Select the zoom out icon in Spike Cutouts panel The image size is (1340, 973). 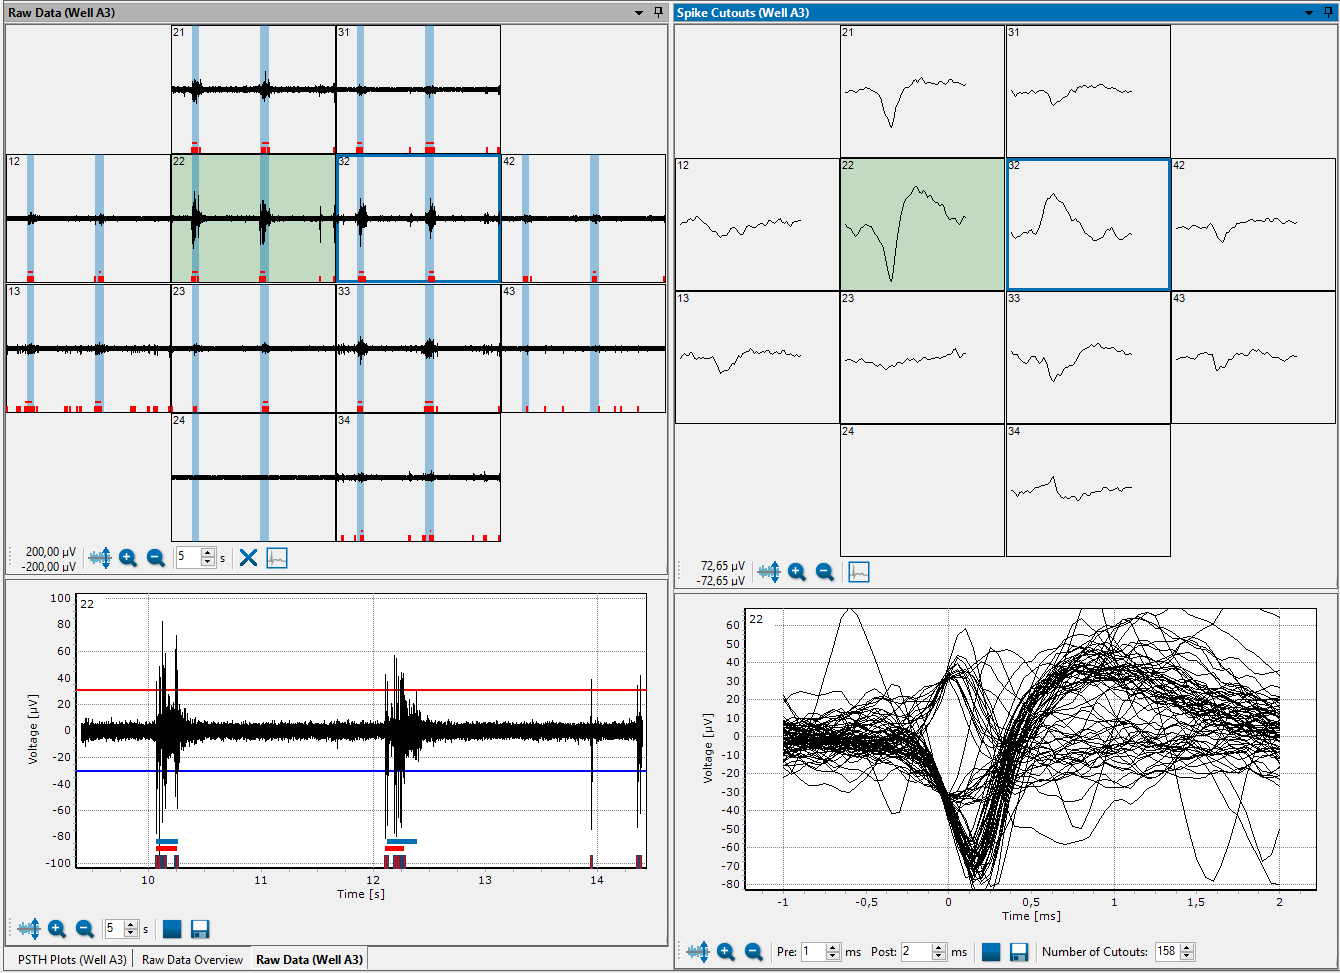(x=824, y=571)
